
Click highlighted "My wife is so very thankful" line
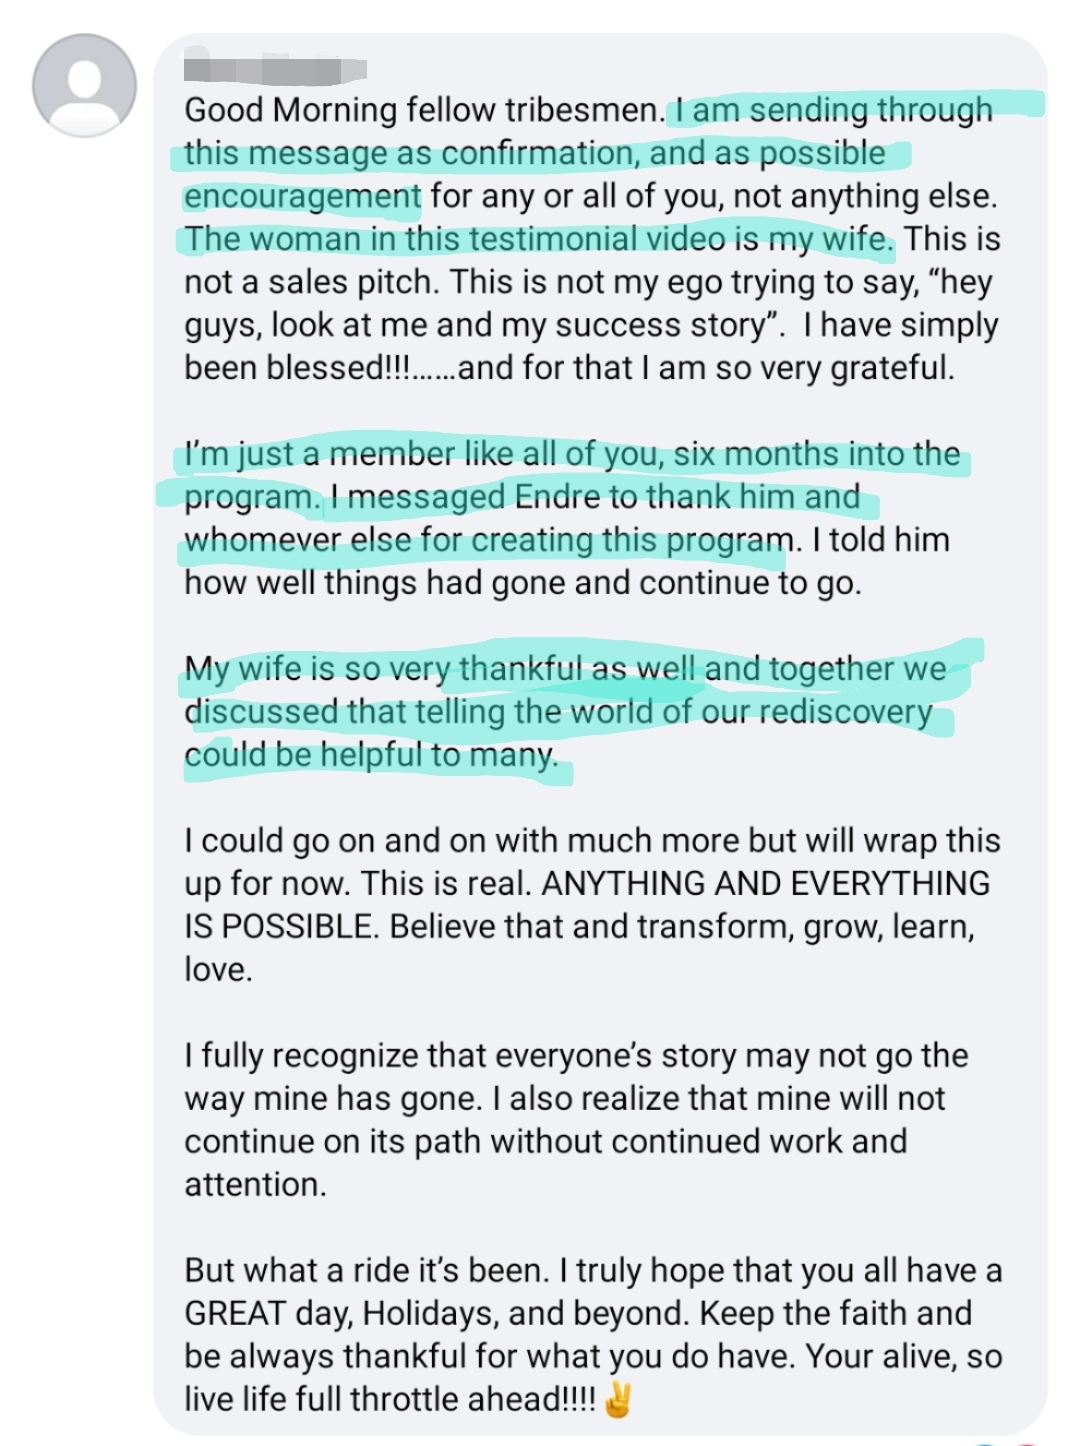400,668
